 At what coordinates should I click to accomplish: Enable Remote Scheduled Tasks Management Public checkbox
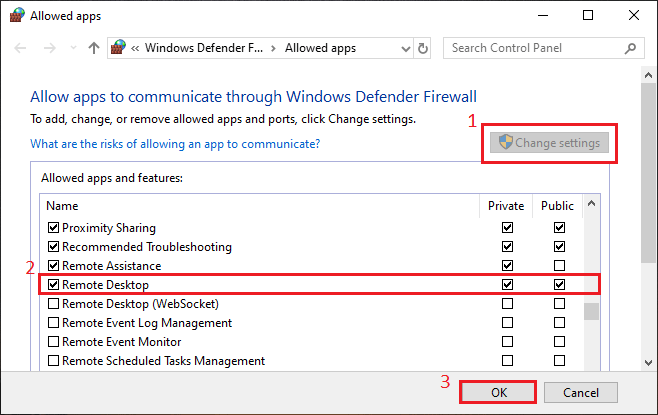coord(559,360)
